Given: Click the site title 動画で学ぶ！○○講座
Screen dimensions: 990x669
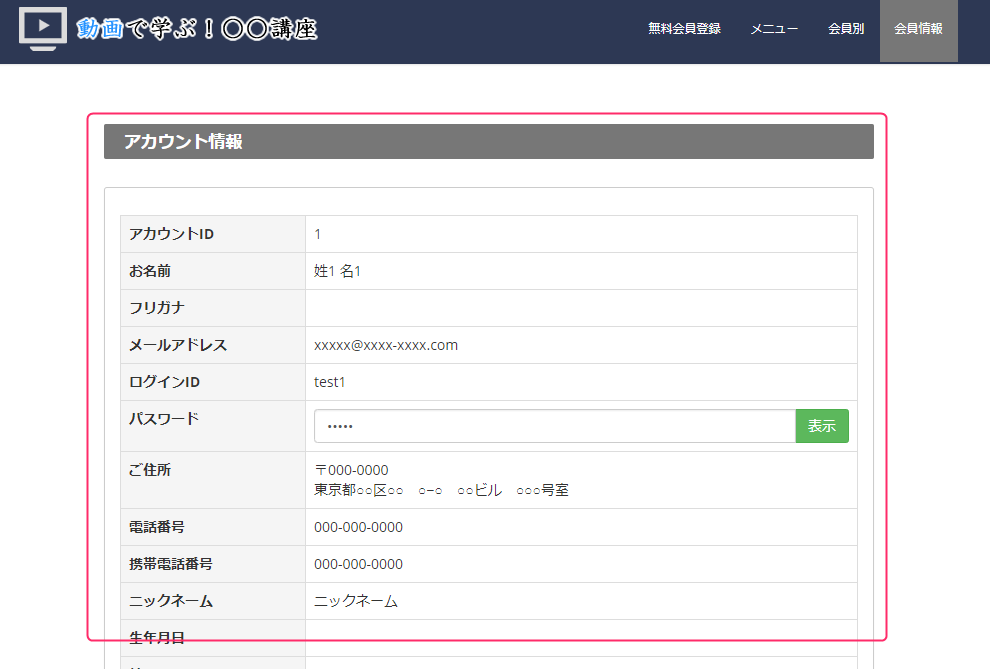Looking at the screenshot, I should click(197, 29).
